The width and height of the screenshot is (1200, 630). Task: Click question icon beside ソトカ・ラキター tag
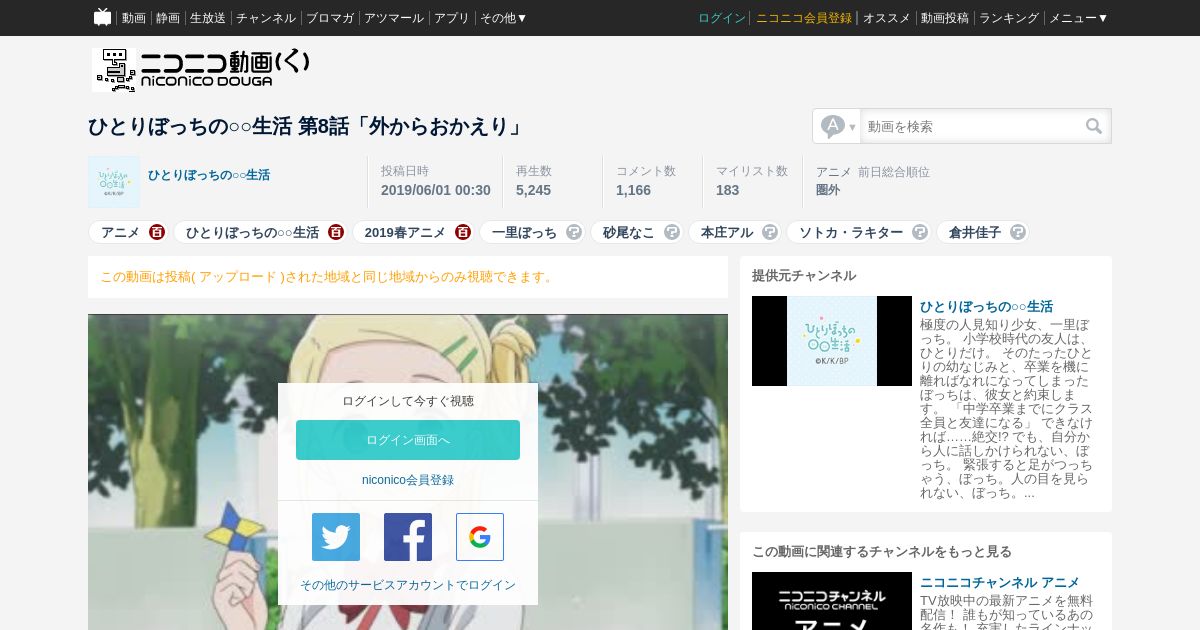pyautogui.click(x=920, y=232)
